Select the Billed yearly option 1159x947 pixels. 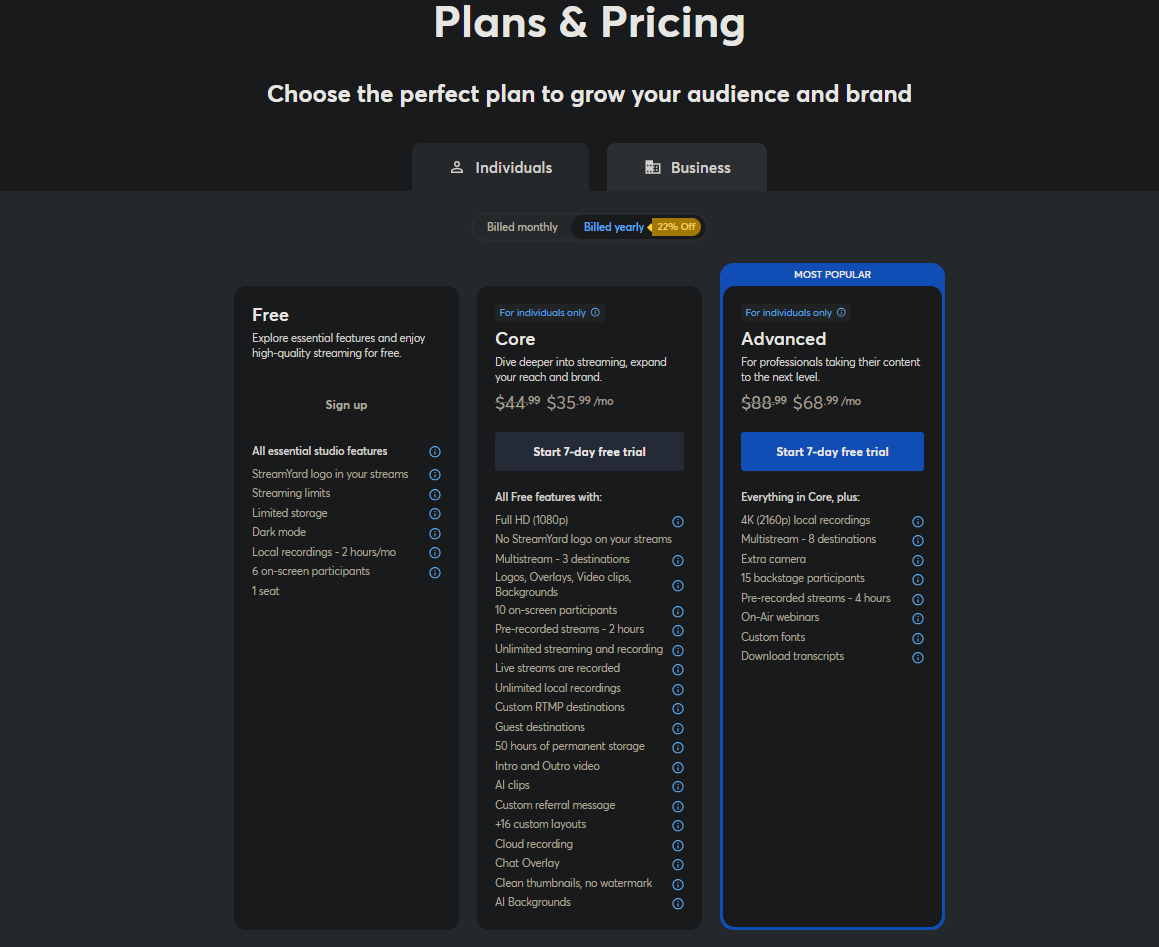613,227
